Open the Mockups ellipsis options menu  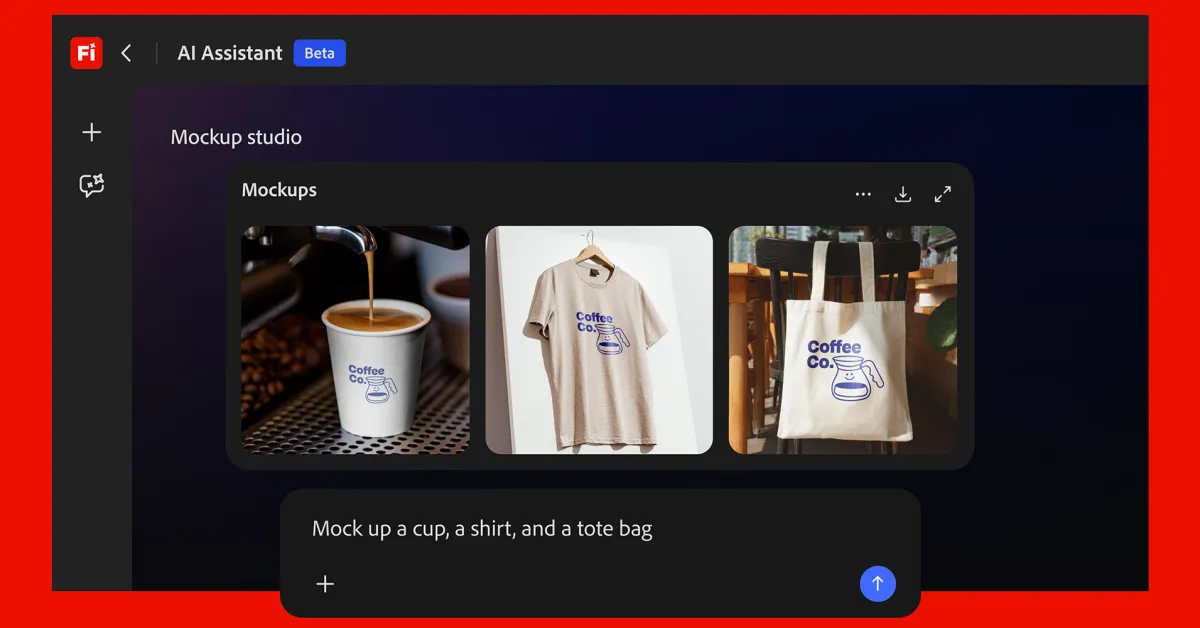(863, 193)
